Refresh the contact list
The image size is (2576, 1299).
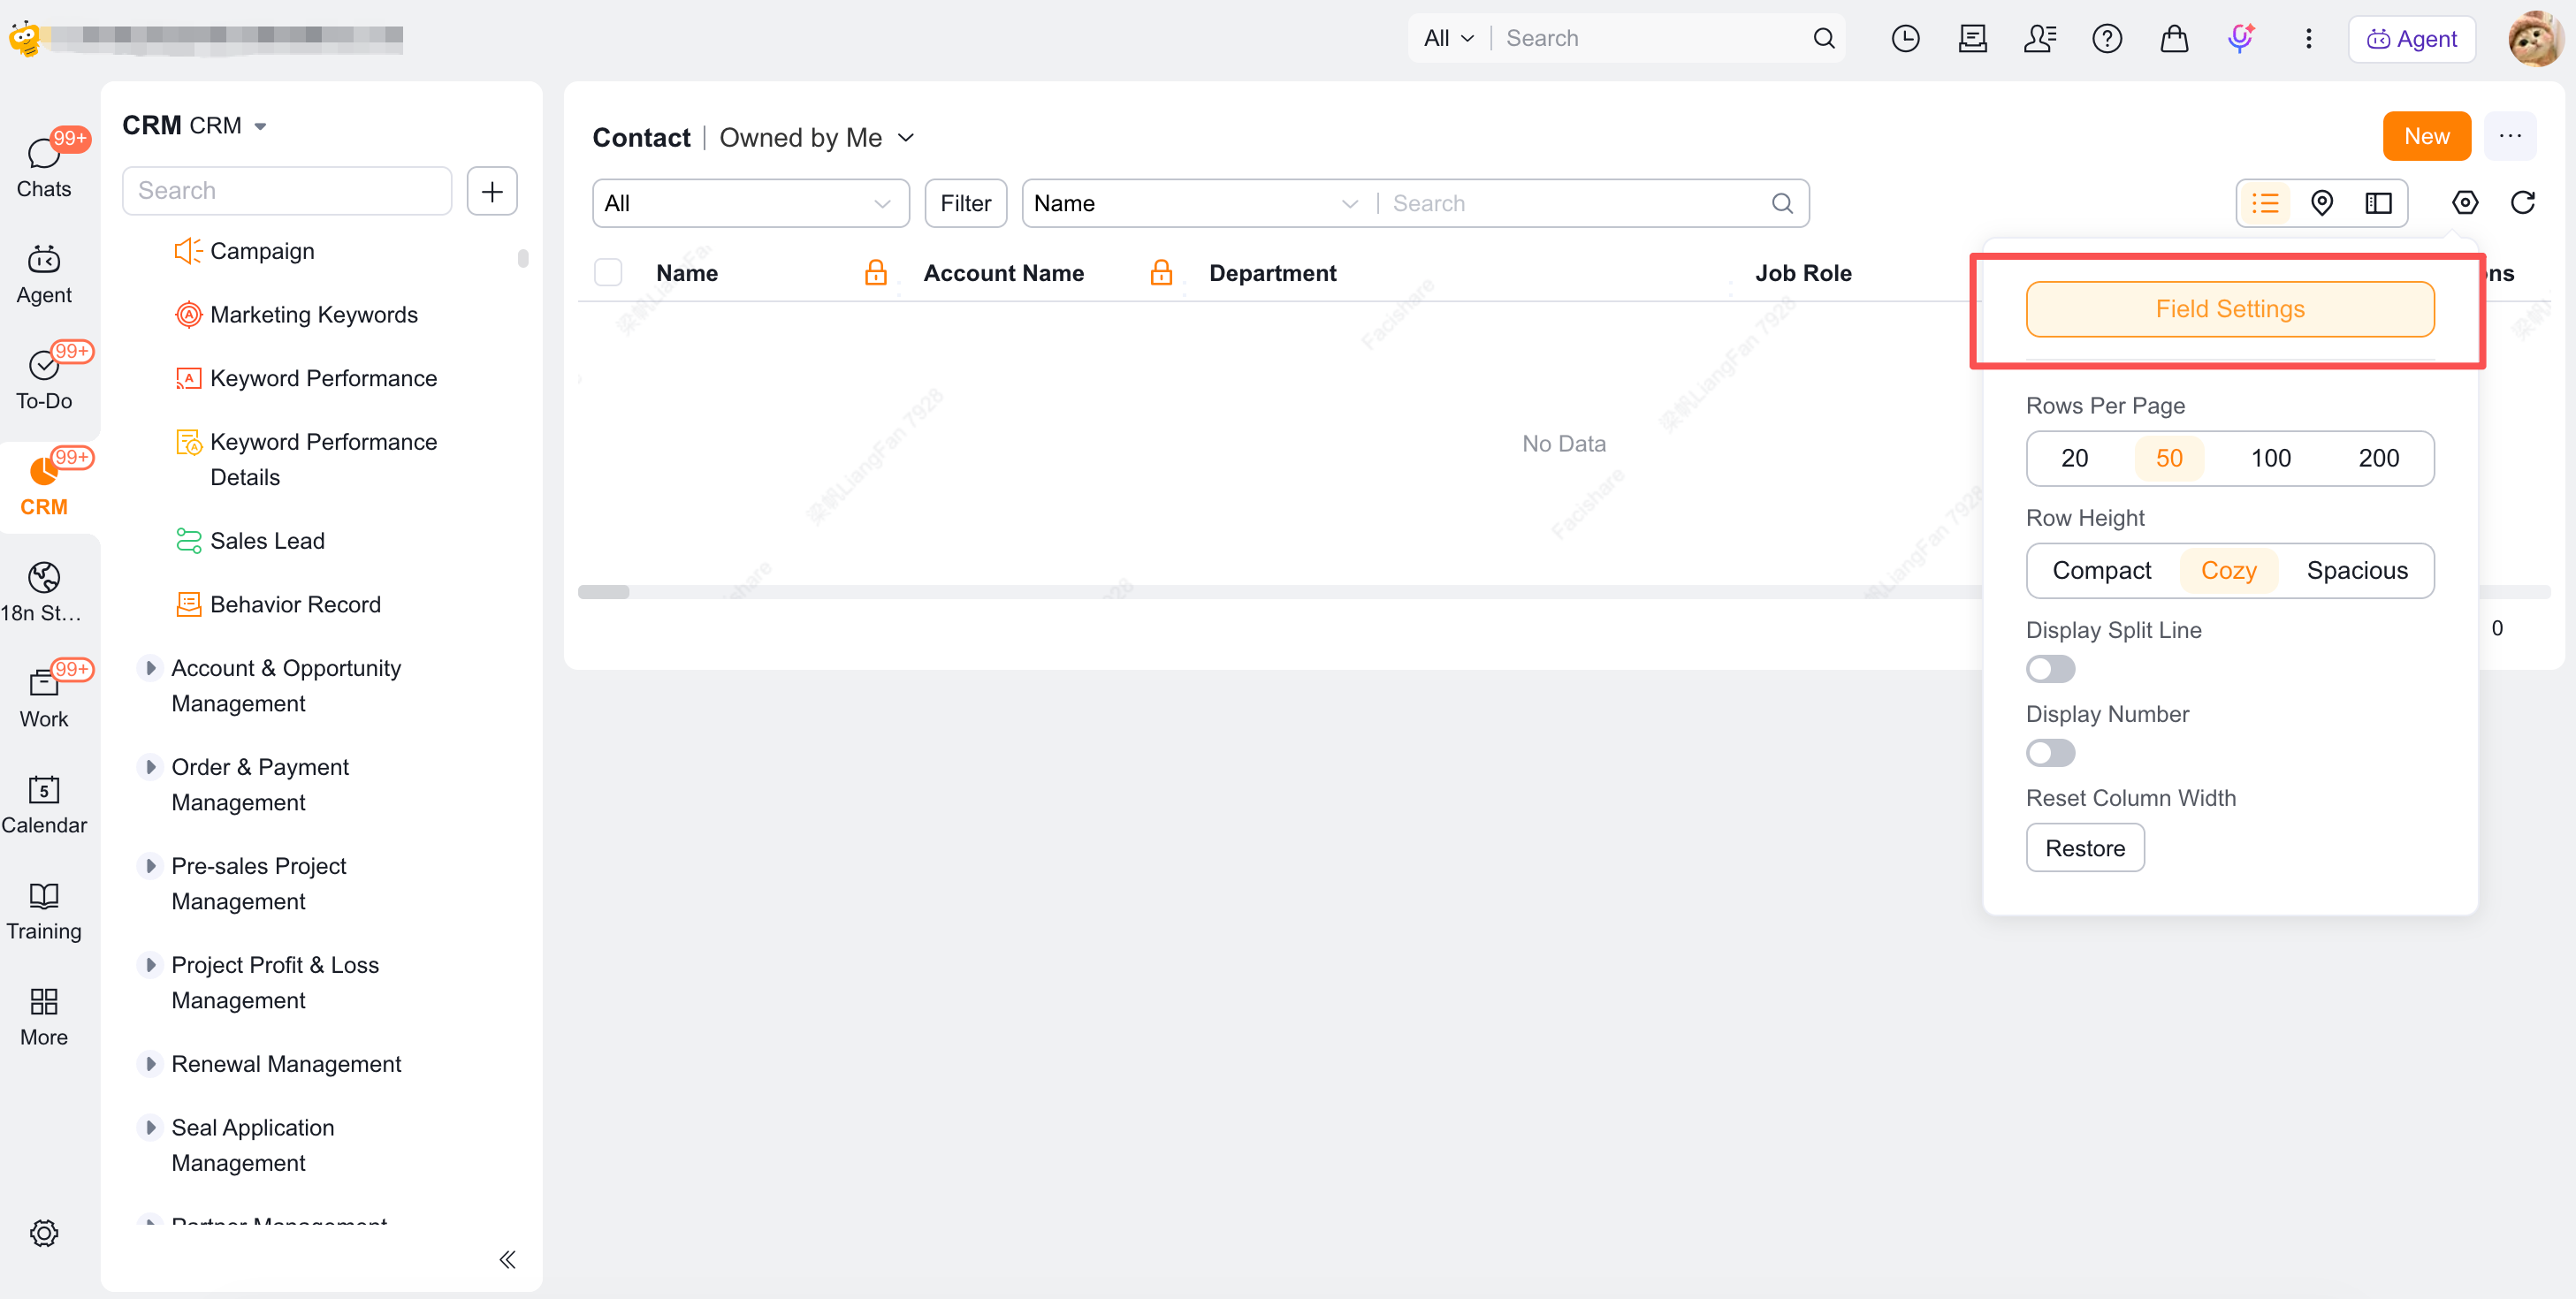(2522, 203)
